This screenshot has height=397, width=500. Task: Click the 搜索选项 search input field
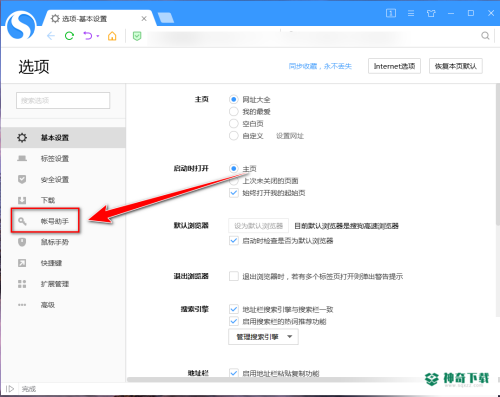click(x=63, y=100)
